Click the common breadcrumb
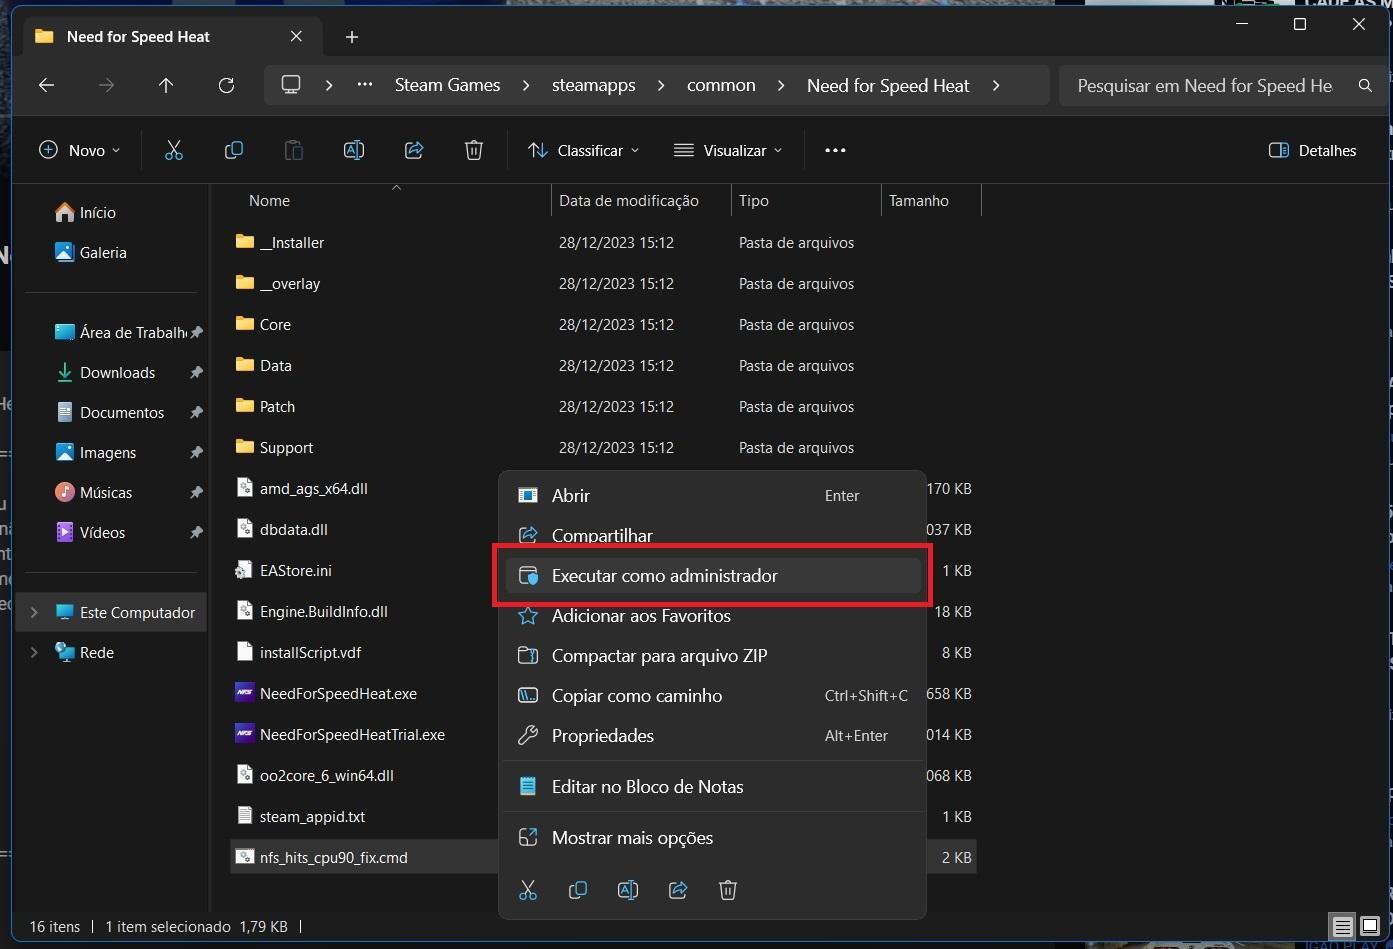 click(x=721, y=85)
